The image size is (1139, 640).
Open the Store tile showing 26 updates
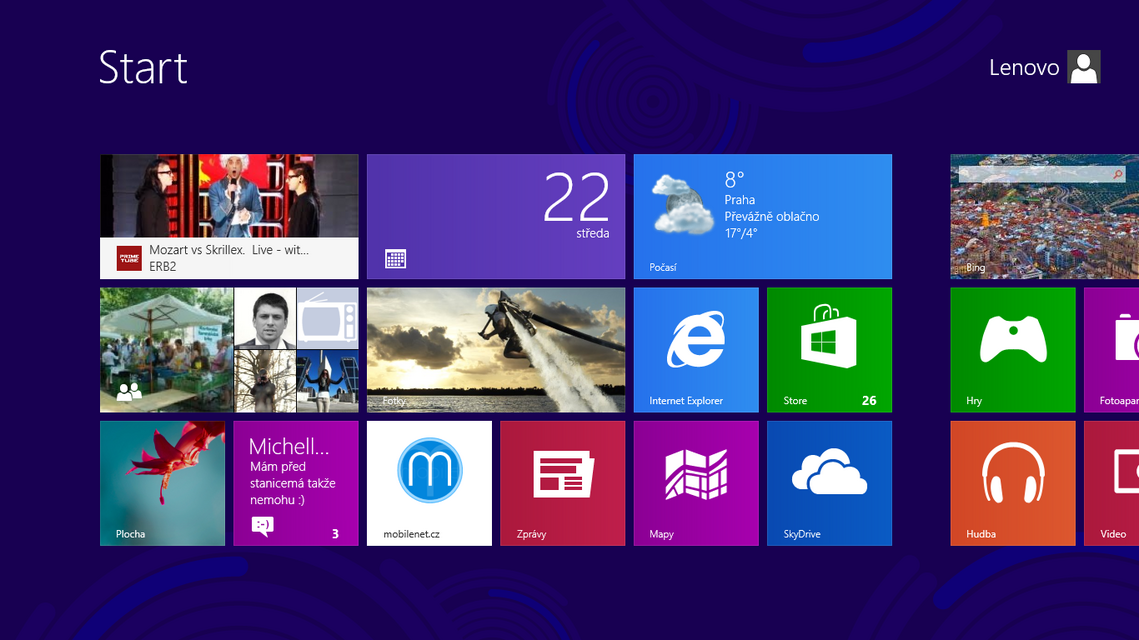point(829,349)
